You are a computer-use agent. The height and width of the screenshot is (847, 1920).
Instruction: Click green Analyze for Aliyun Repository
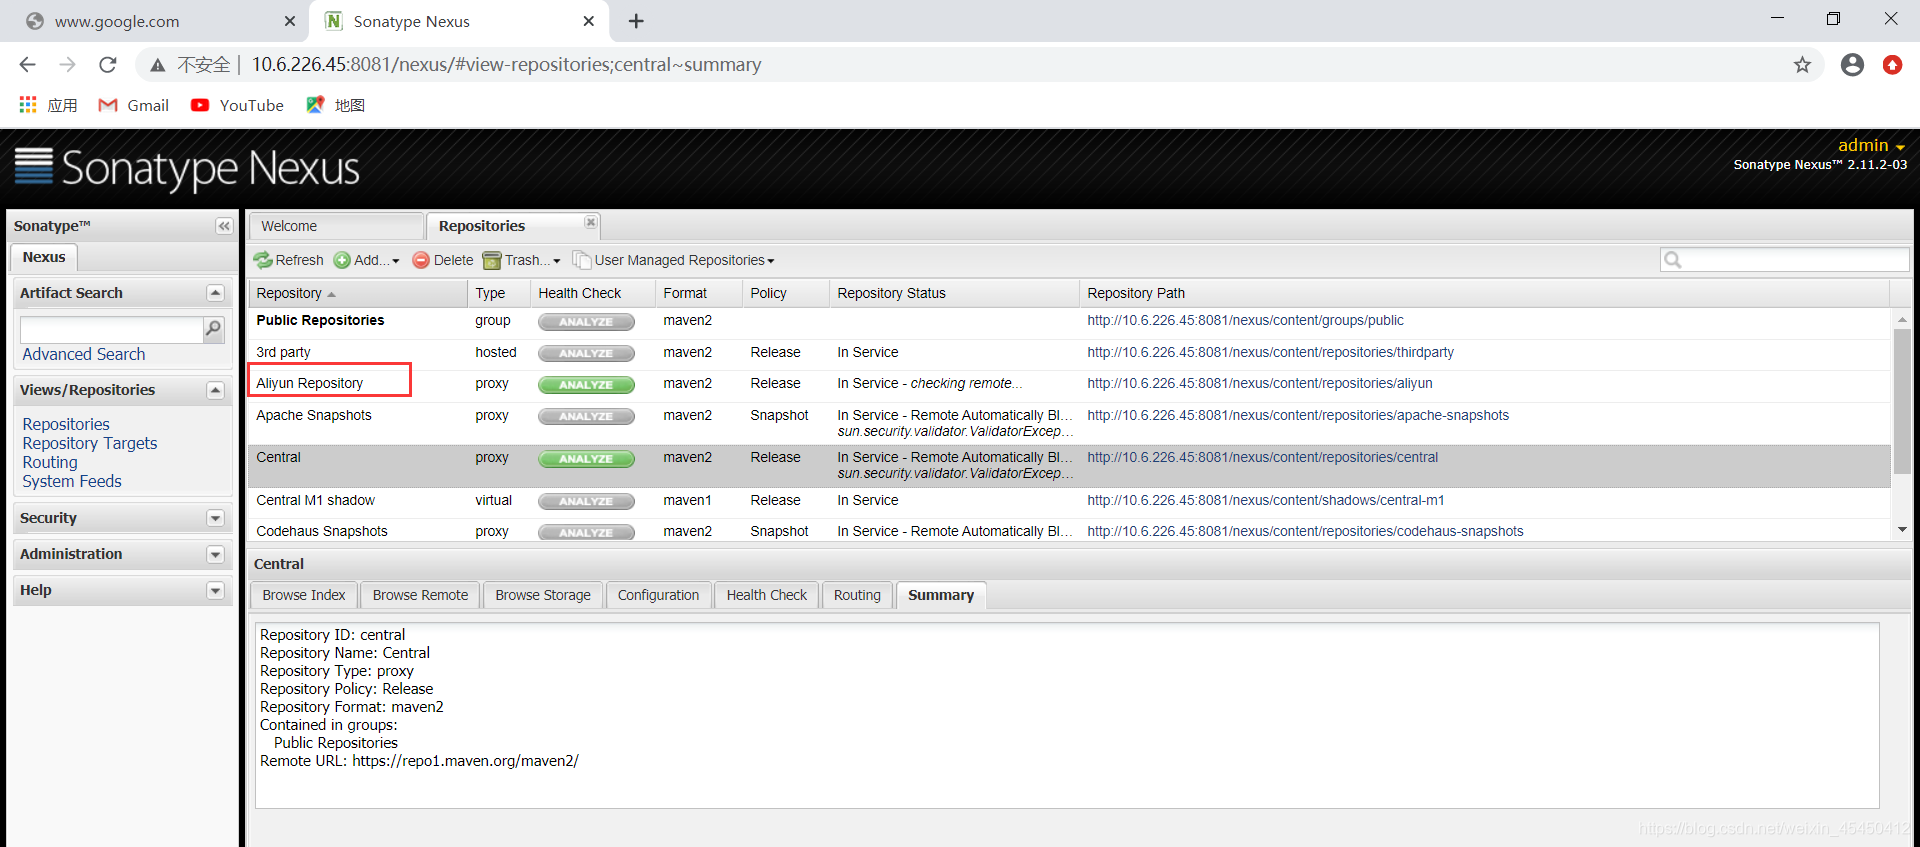click(586, 384)
